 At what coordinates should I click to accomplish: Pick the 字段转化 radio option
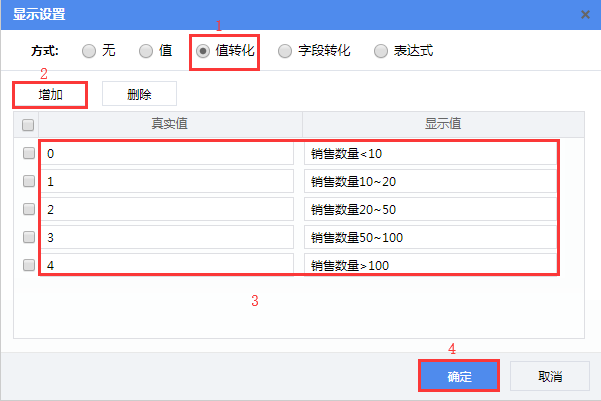coord(285,50)
